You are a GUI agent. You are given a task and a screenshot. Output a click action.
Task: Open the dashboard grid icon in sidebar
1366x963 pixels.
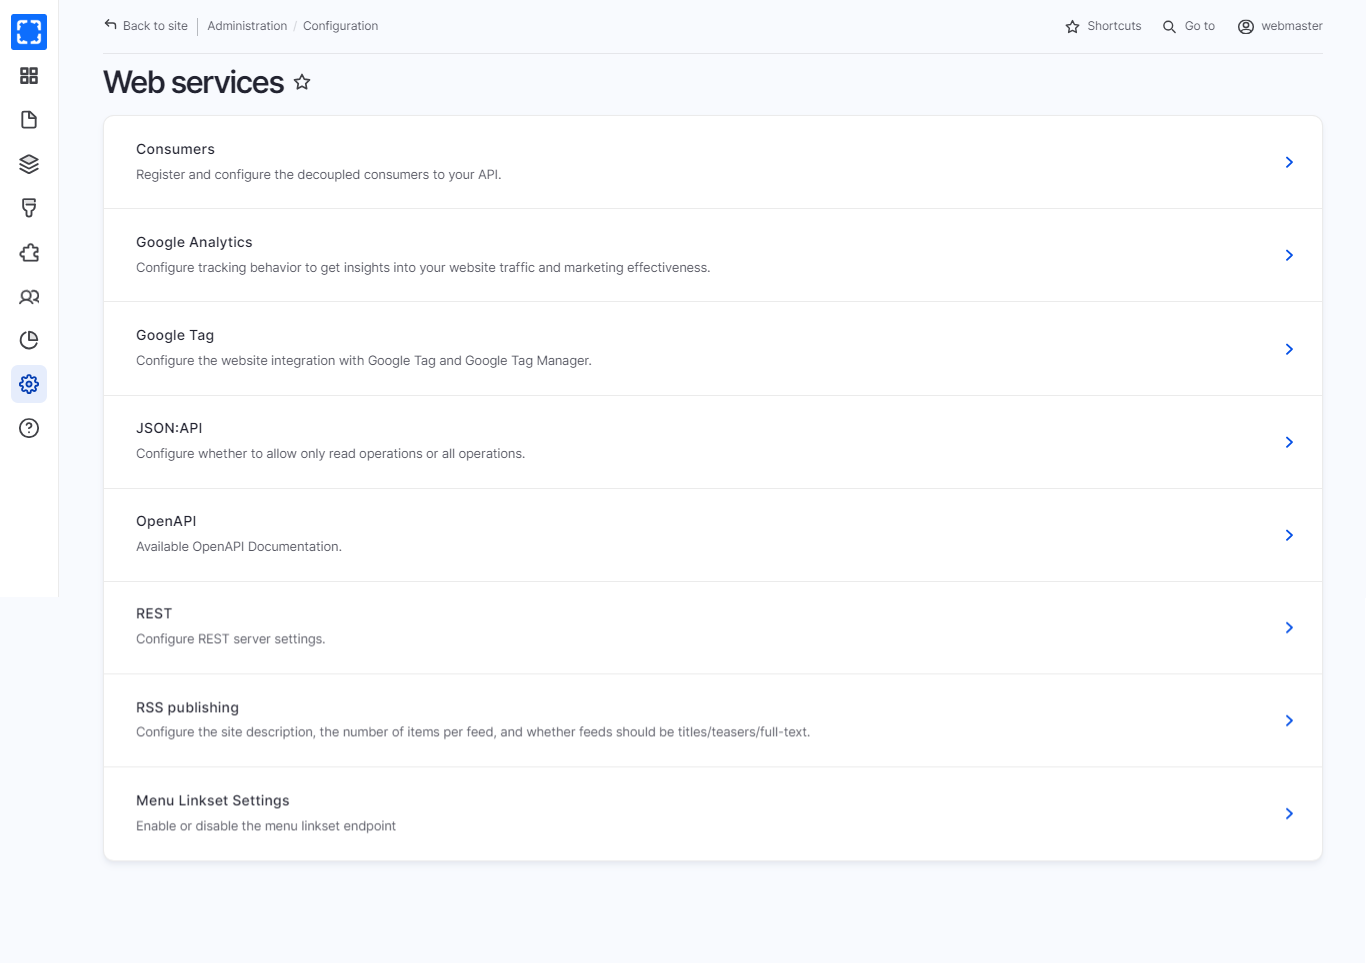pos(29,76)
